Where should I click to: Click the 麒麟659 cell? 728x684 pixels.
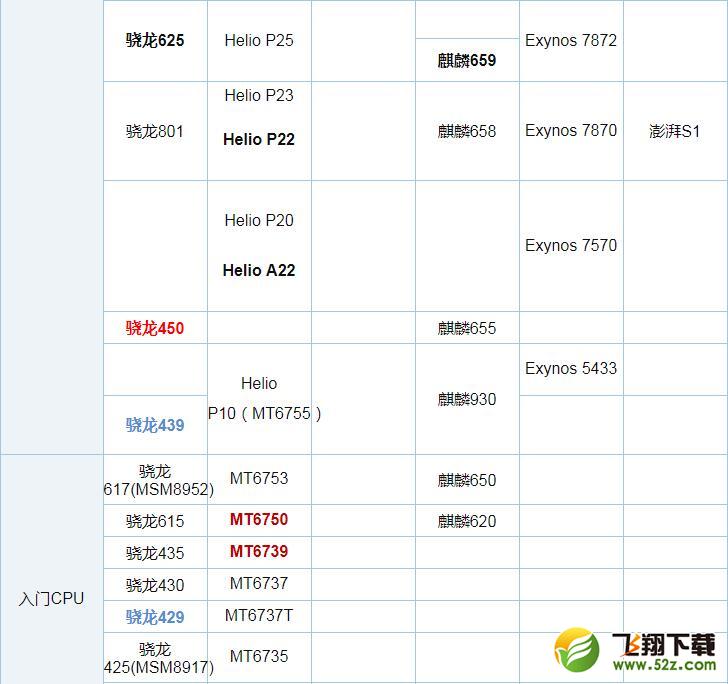pos(467,60)
